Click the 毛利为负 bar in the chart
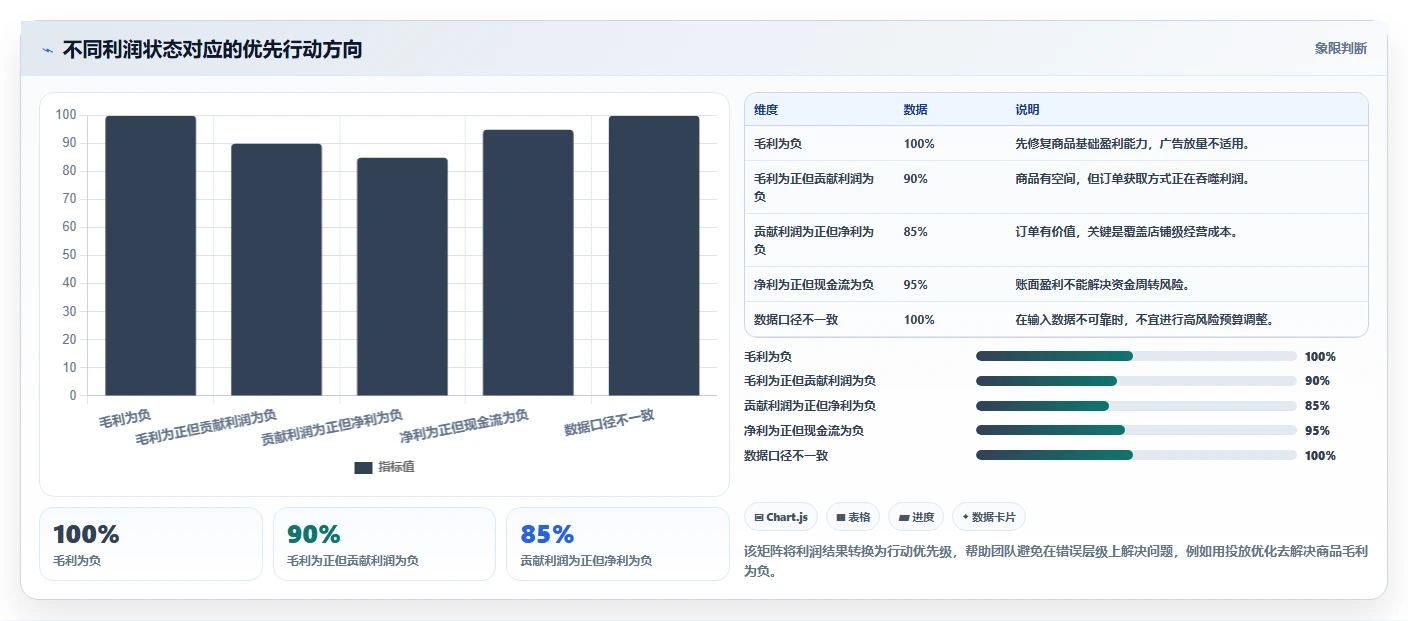The width and height of the screenshot is (1408, 621). tap(151, 256)
